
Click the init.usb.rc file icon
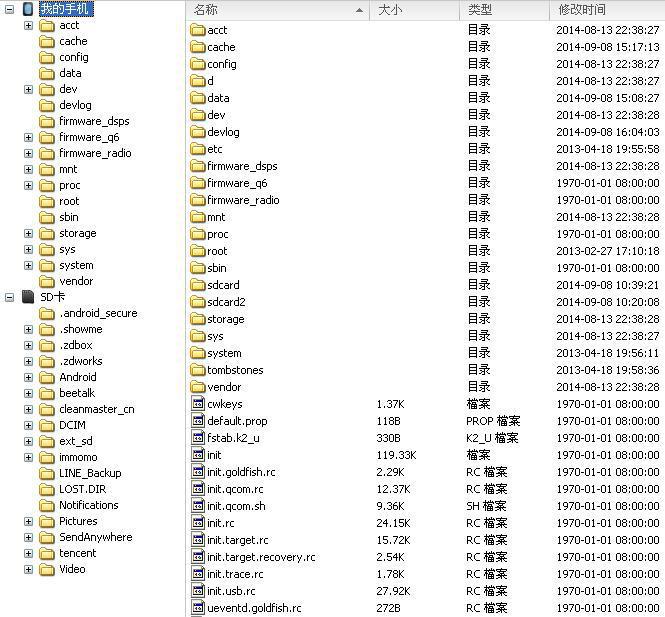pos(198,590)
